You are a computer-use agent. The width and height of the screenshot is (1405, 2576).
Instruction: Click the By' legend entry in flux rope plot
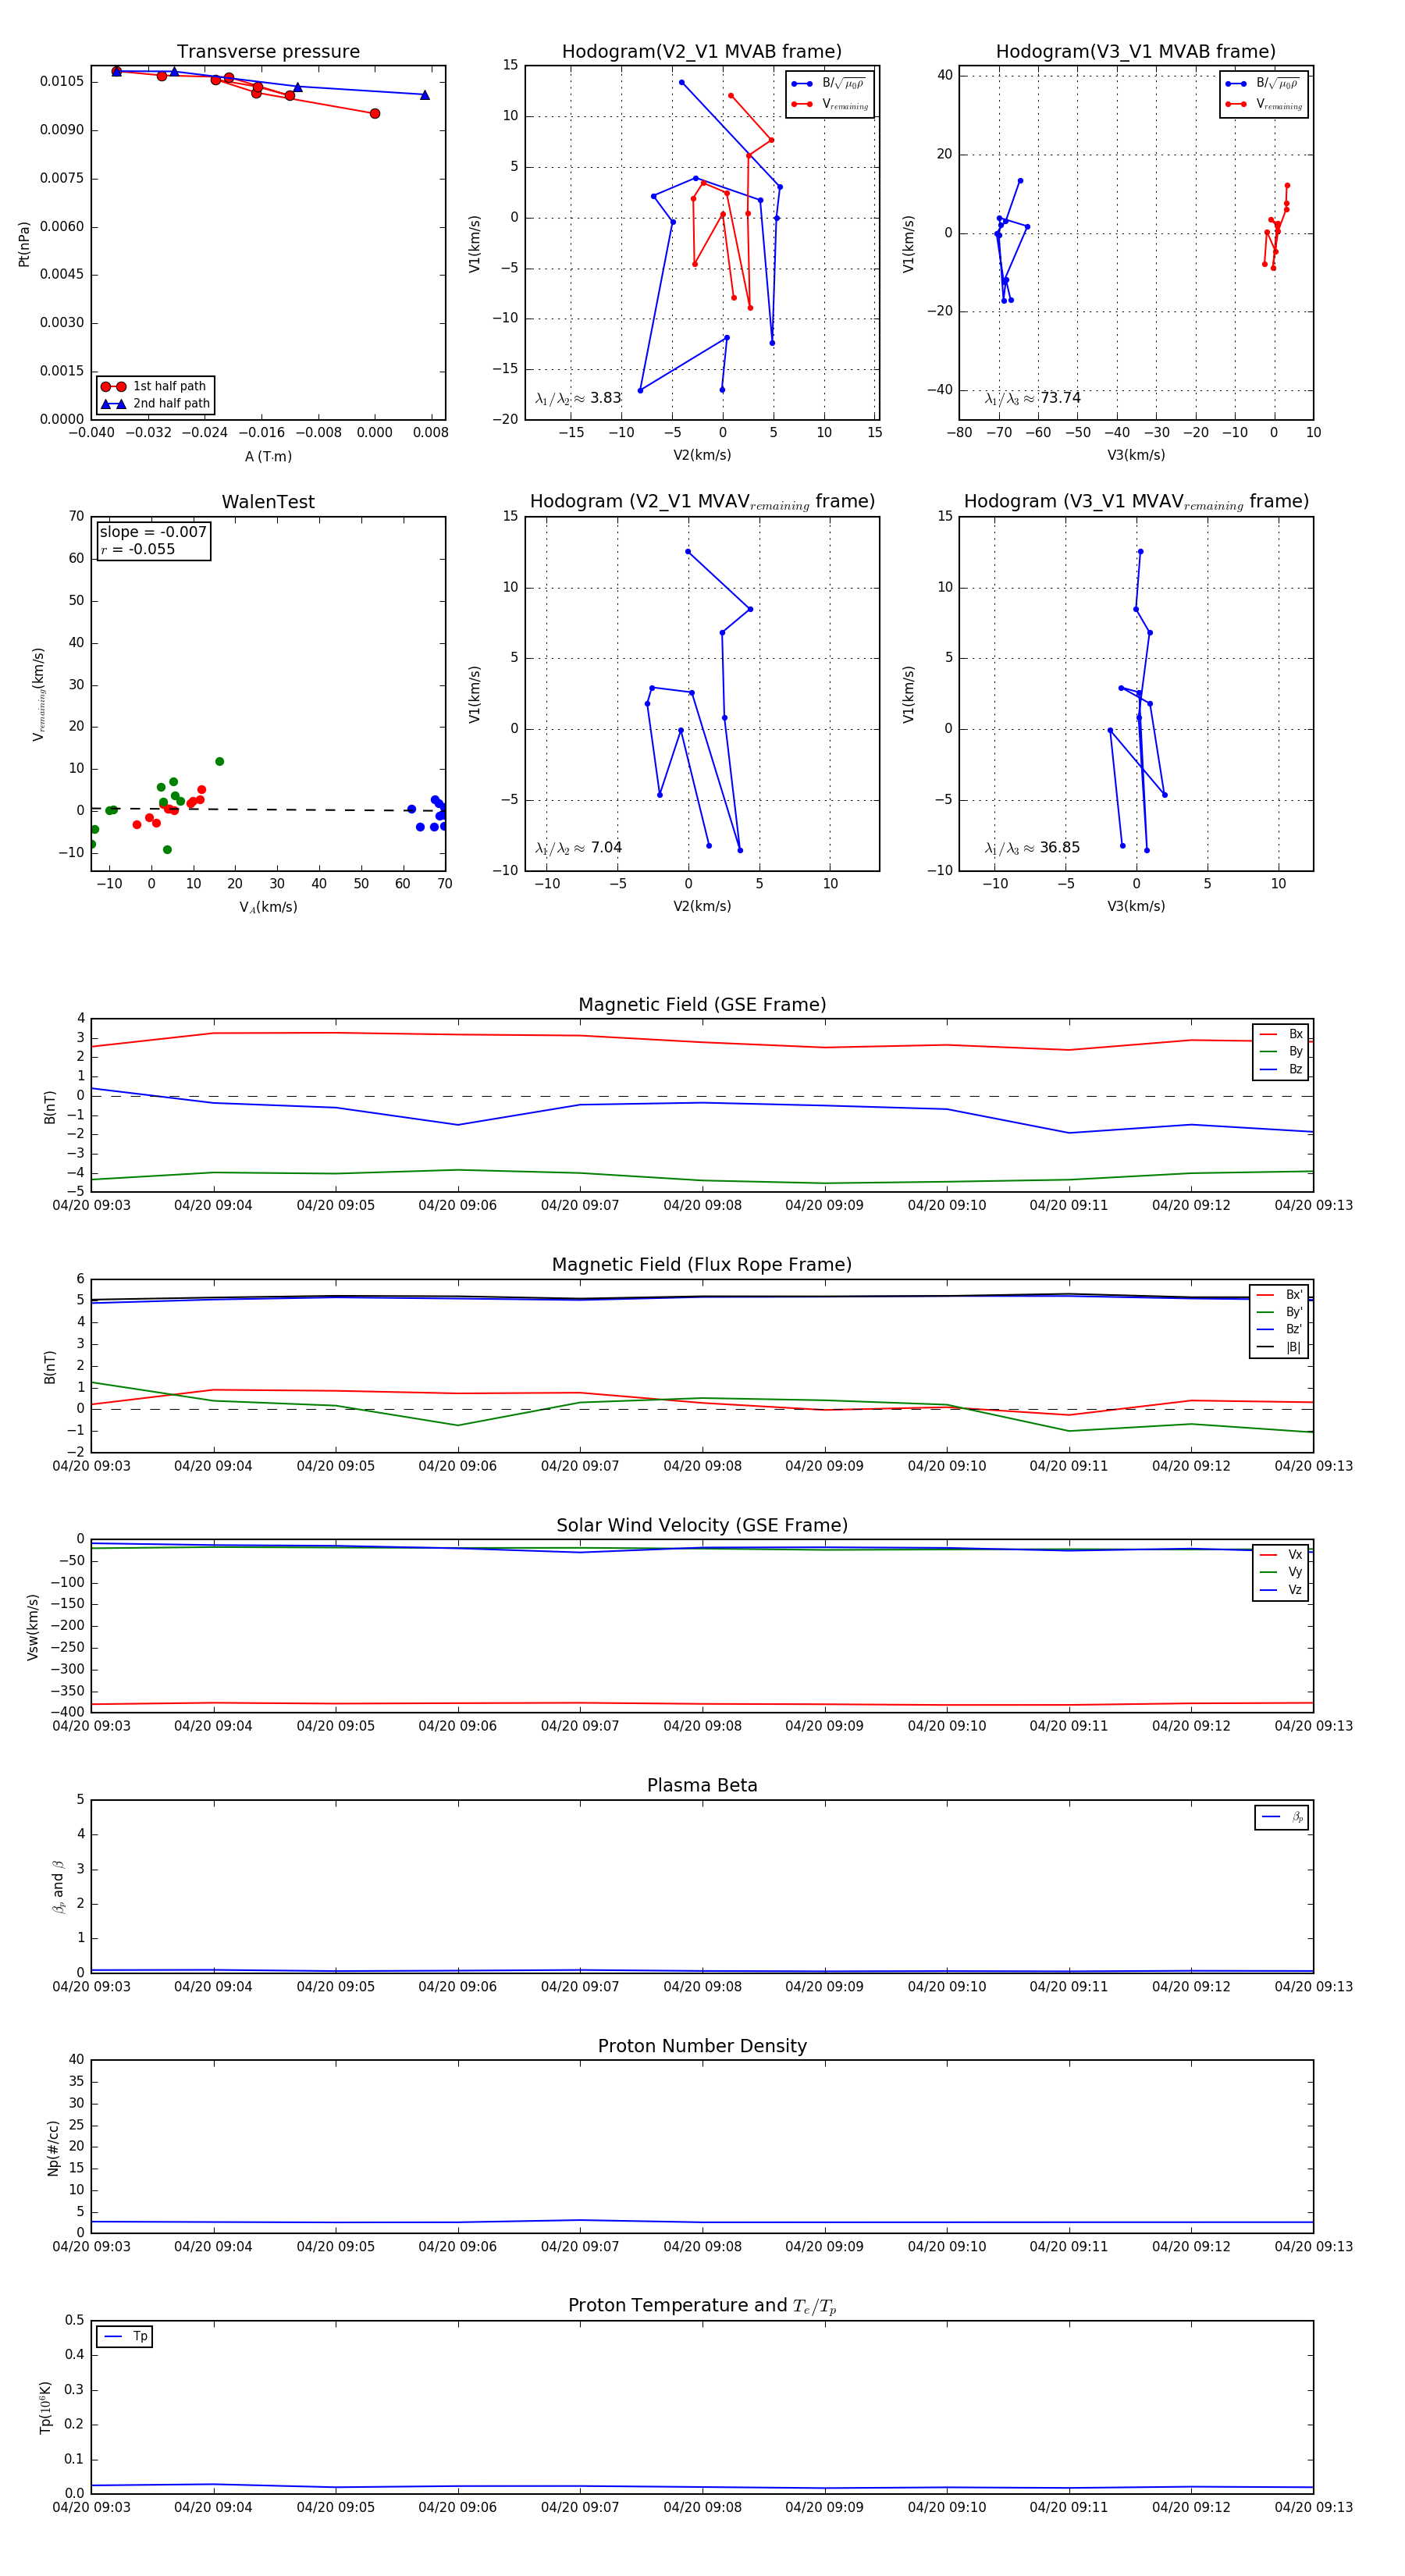tap(1279, 1312)
